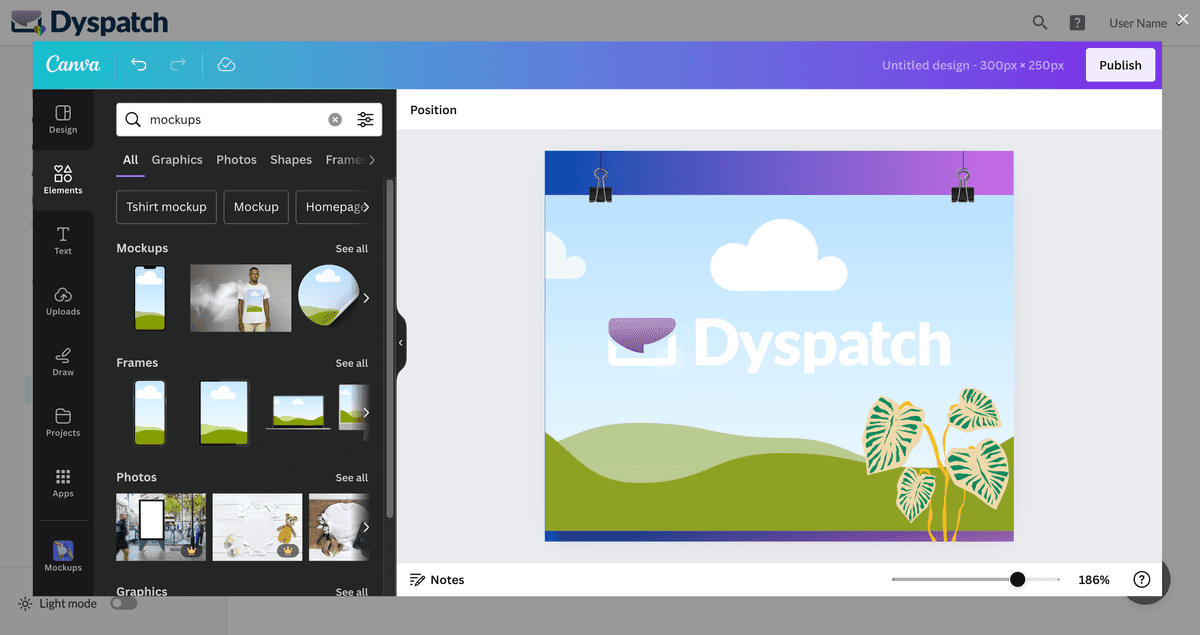See all Graphics
1200x635 pixels.
352,592
